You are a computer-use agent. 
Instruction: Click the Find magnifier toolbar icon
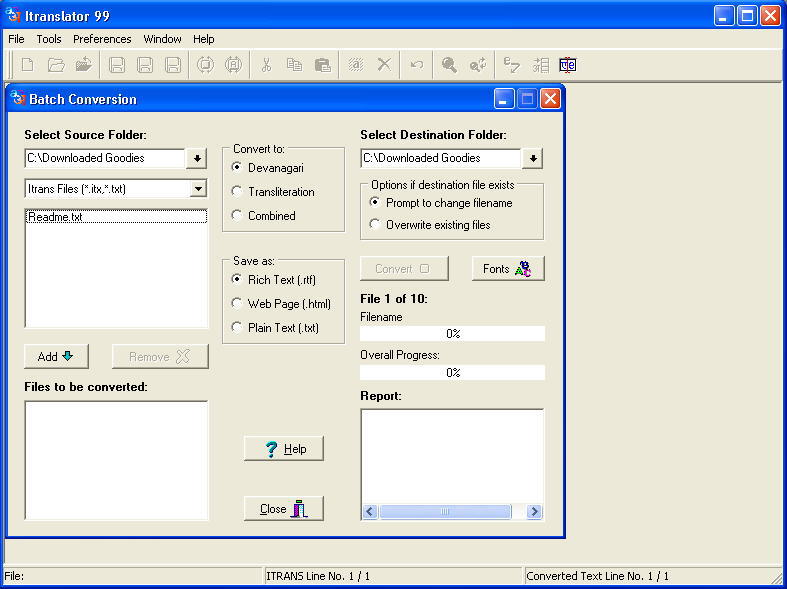449,65
